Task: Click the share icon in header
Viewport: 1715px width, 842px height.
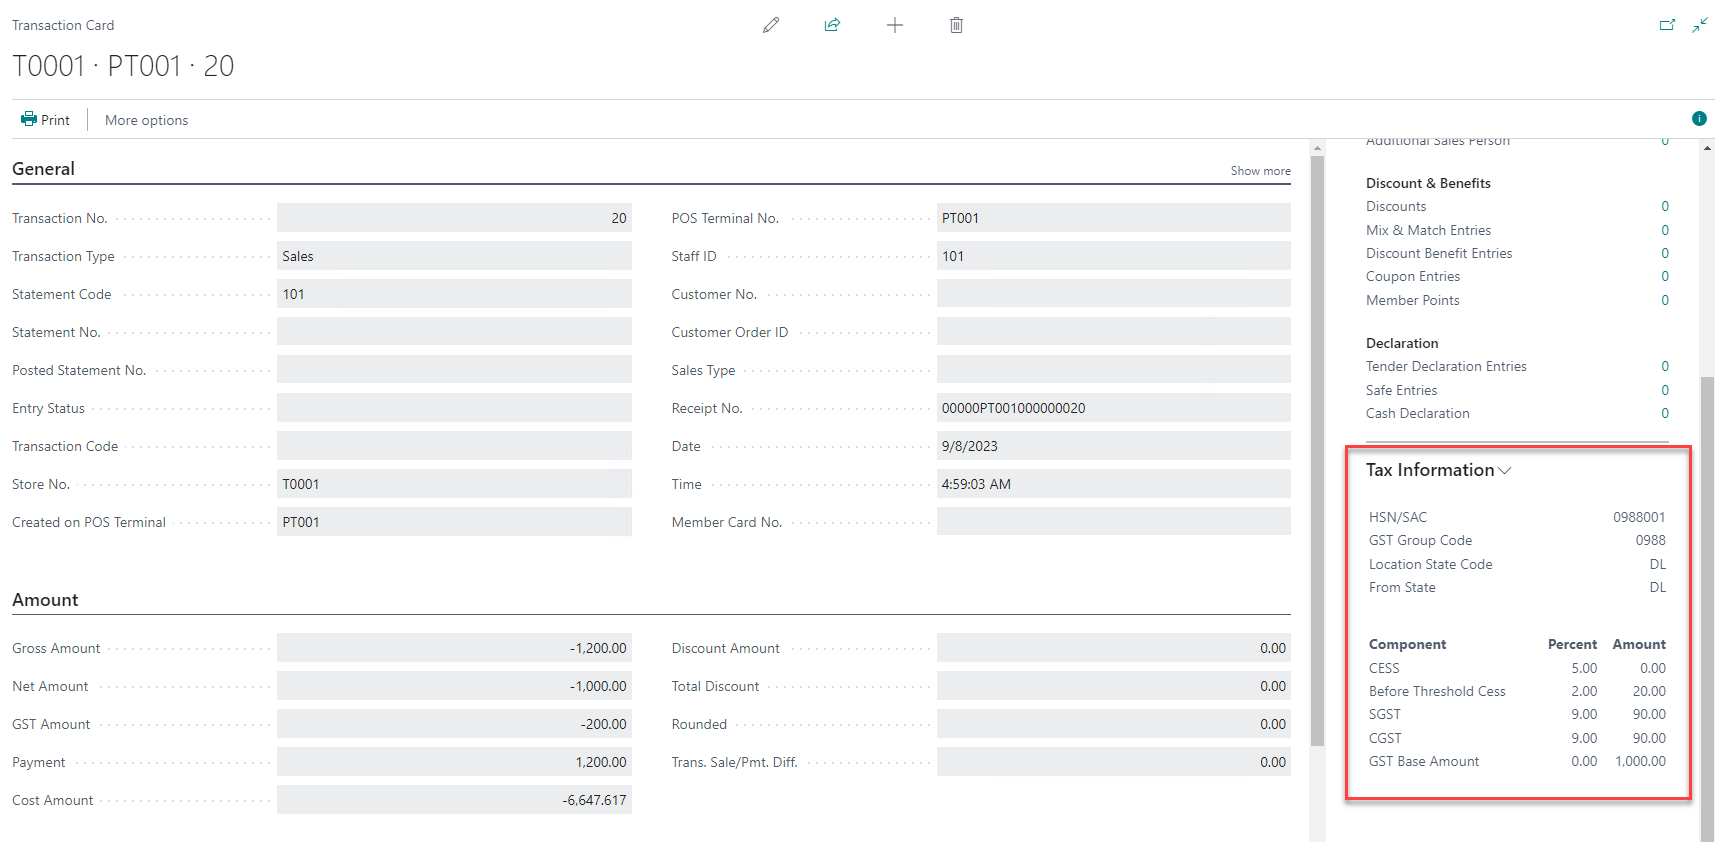Action: 832,25
